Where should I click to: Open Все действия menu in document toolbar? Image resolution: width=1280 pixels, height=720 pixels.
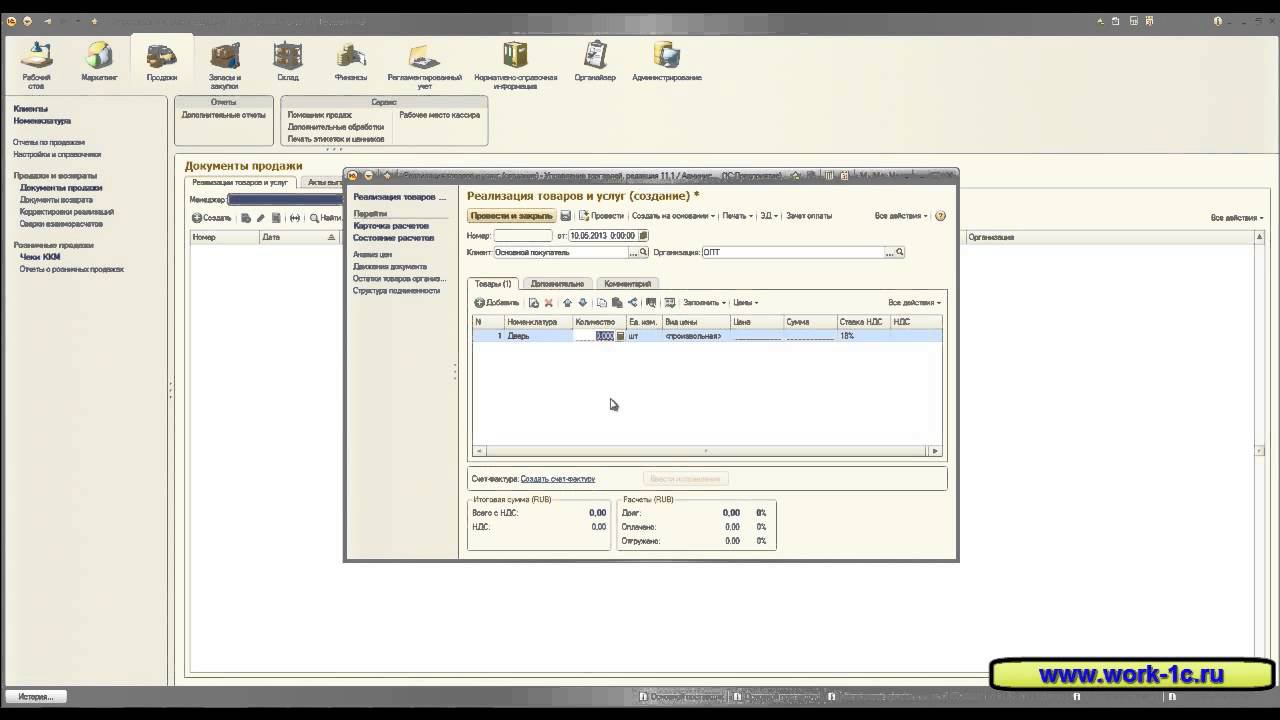click(901, 216)
